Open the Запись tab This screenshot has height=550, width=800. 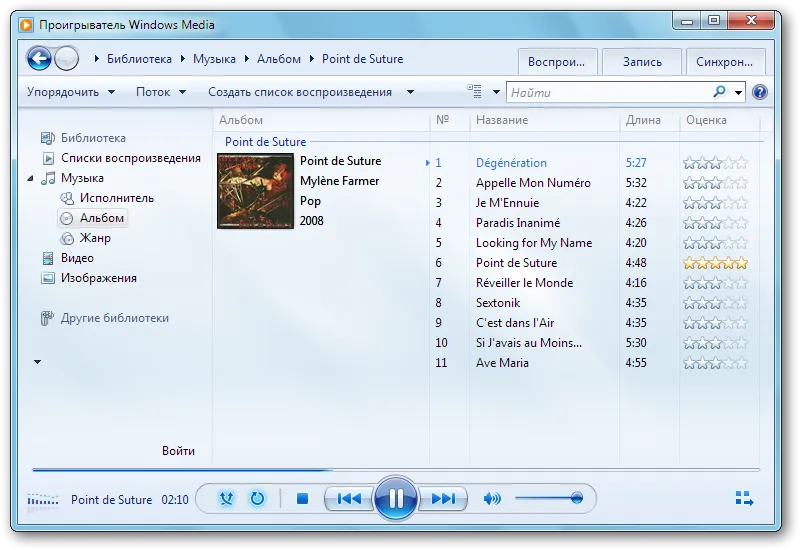642,62
